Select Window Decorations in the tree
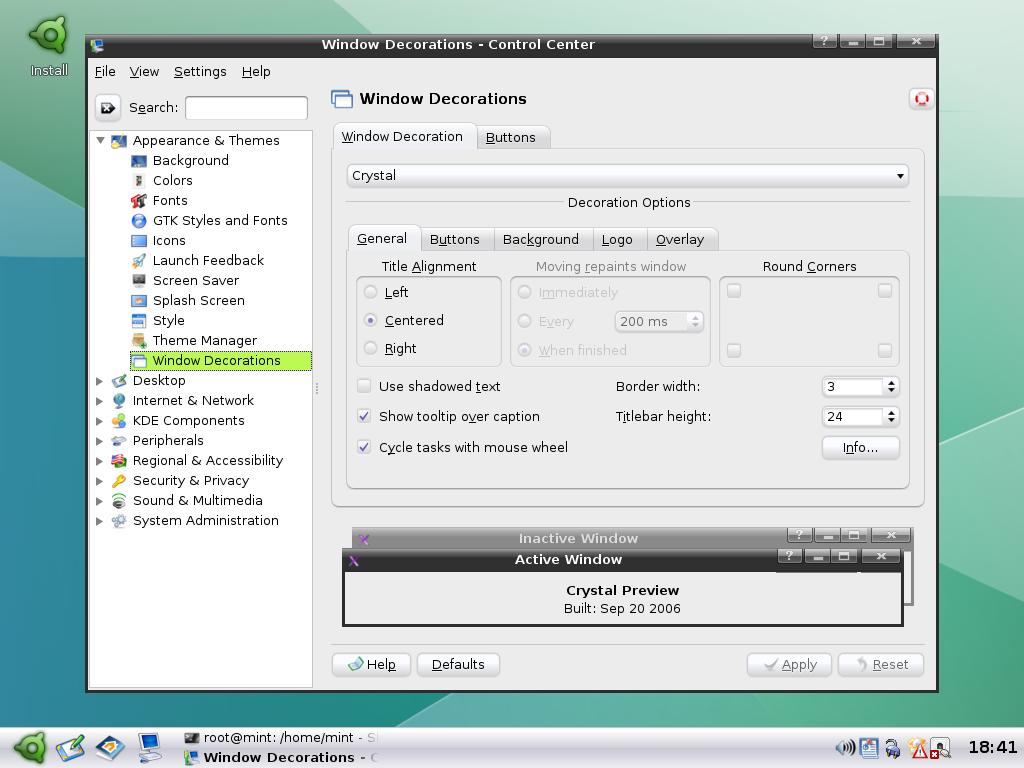The image size is (1024, 768). [x=221, y=360]
